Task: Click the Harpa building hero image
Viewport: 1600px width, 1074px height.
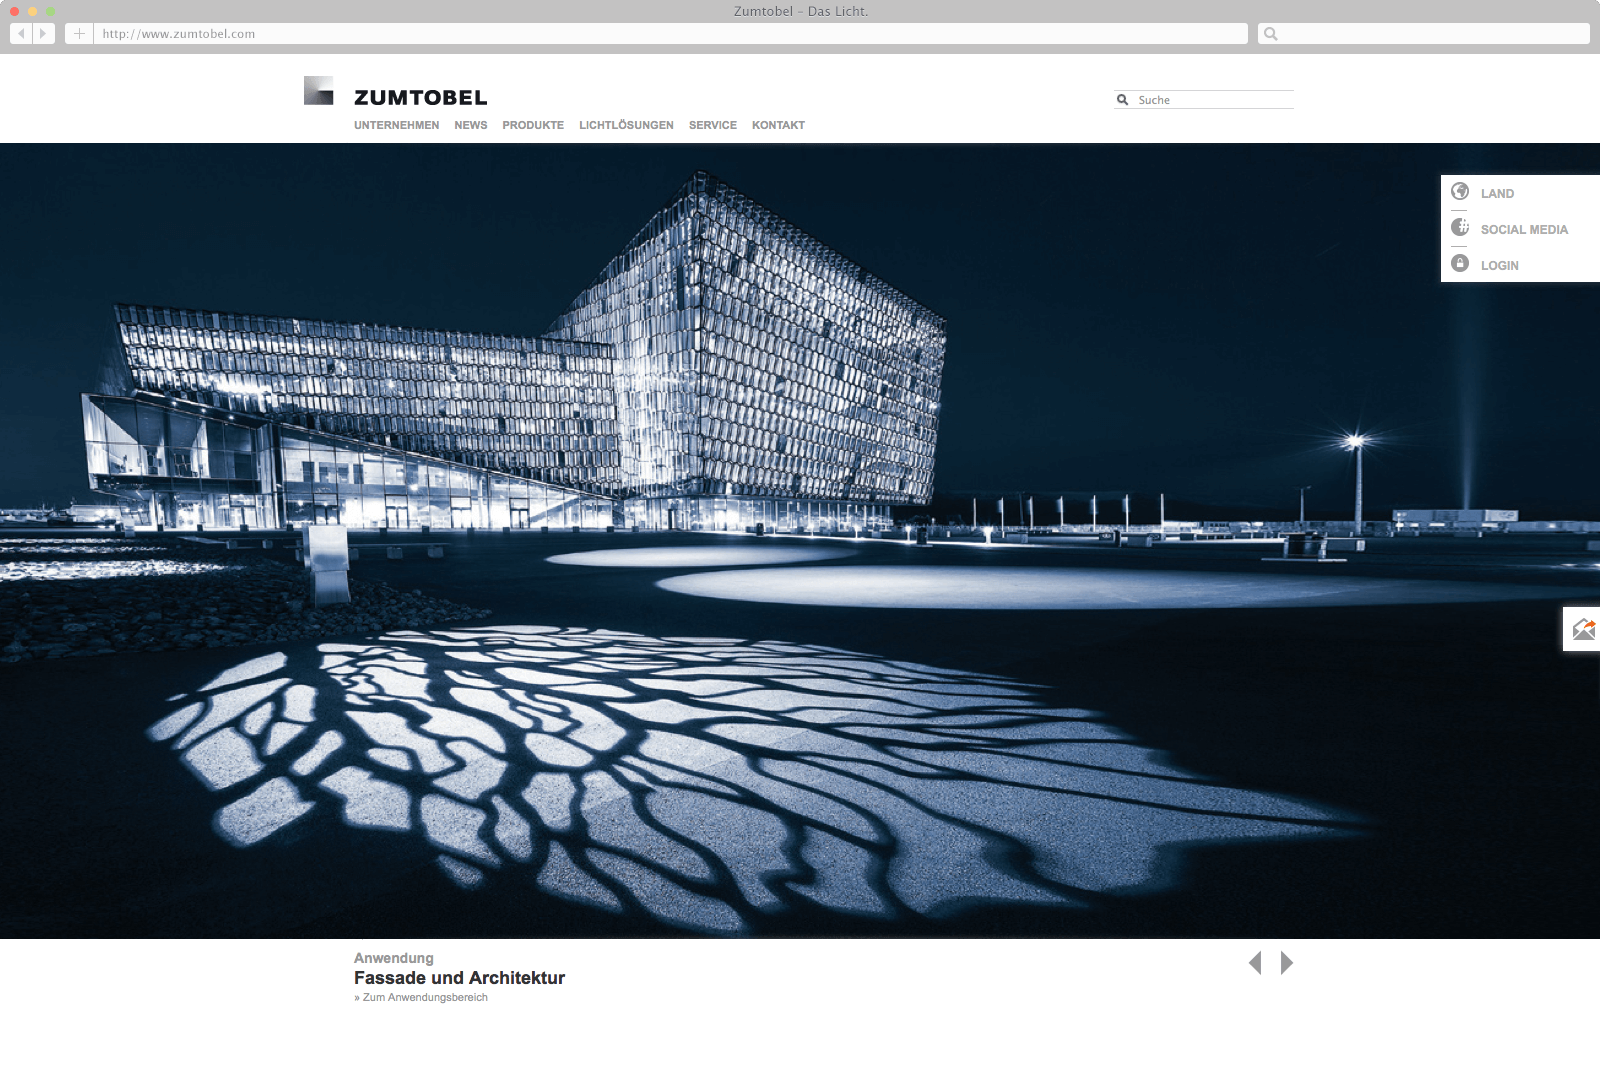Action: (800, 541)
